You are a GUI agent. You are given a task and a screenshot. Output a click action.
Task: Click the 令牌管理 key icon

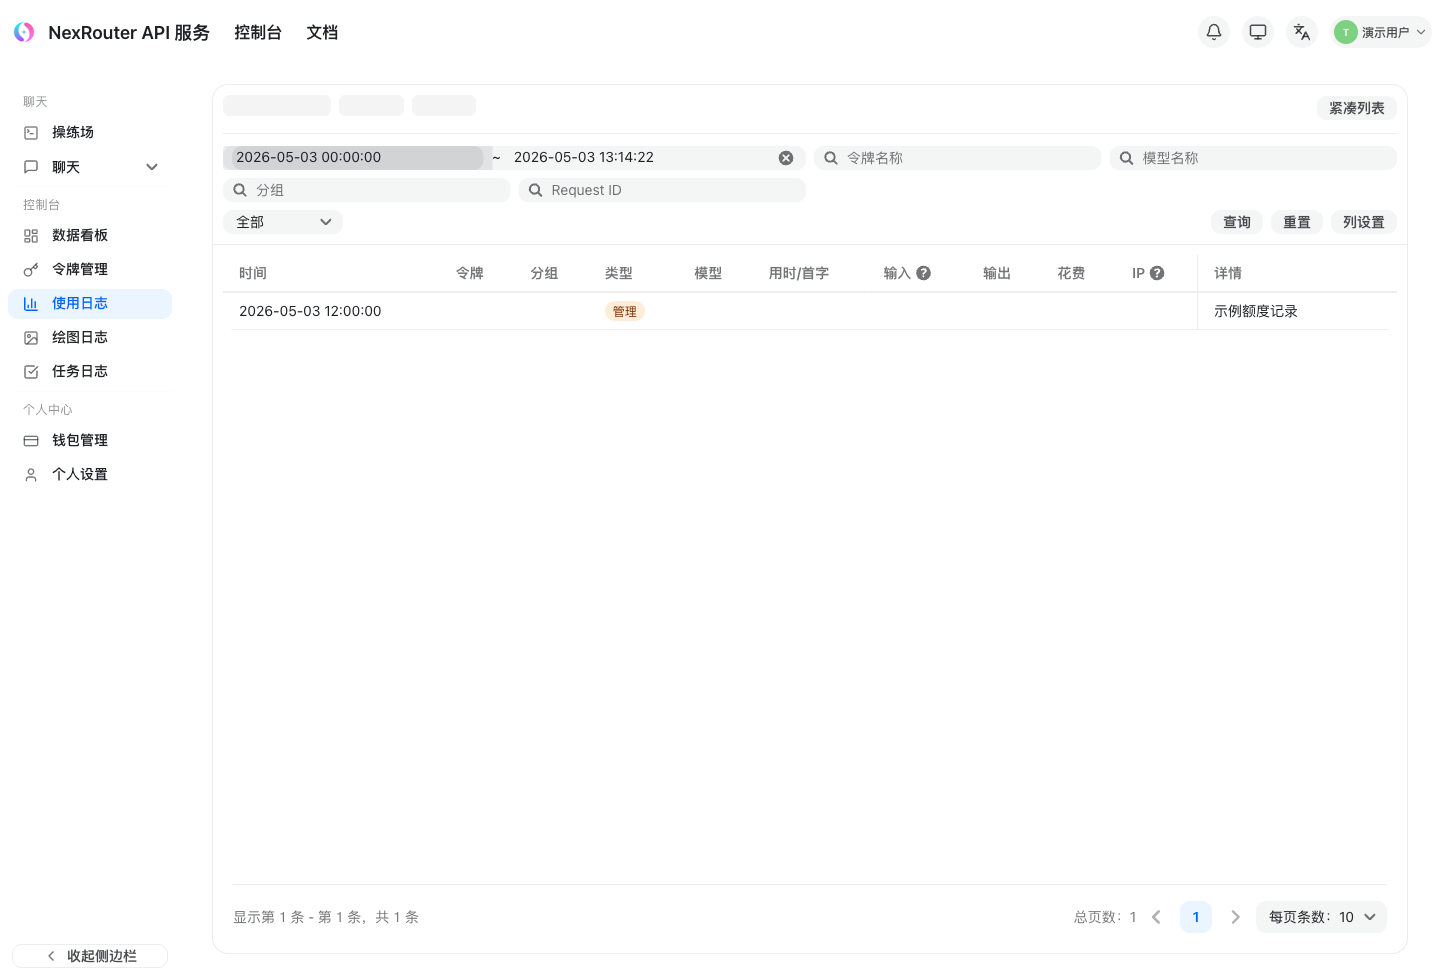click(x=31, y=269)
